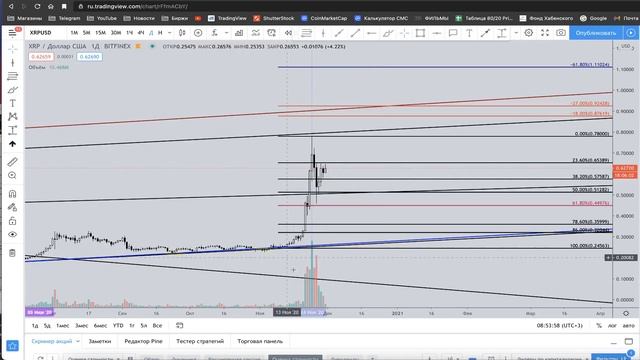This screenshot has height=360, width=640.
Task: Reload the browser page
Action: [x=37, y=6]
